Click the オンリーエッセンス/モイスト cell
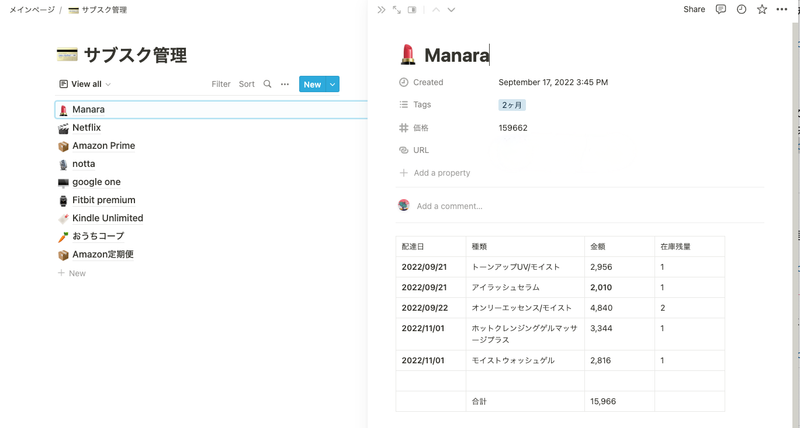The width and height of the screenshot is (800, 428). coord(525,308)
